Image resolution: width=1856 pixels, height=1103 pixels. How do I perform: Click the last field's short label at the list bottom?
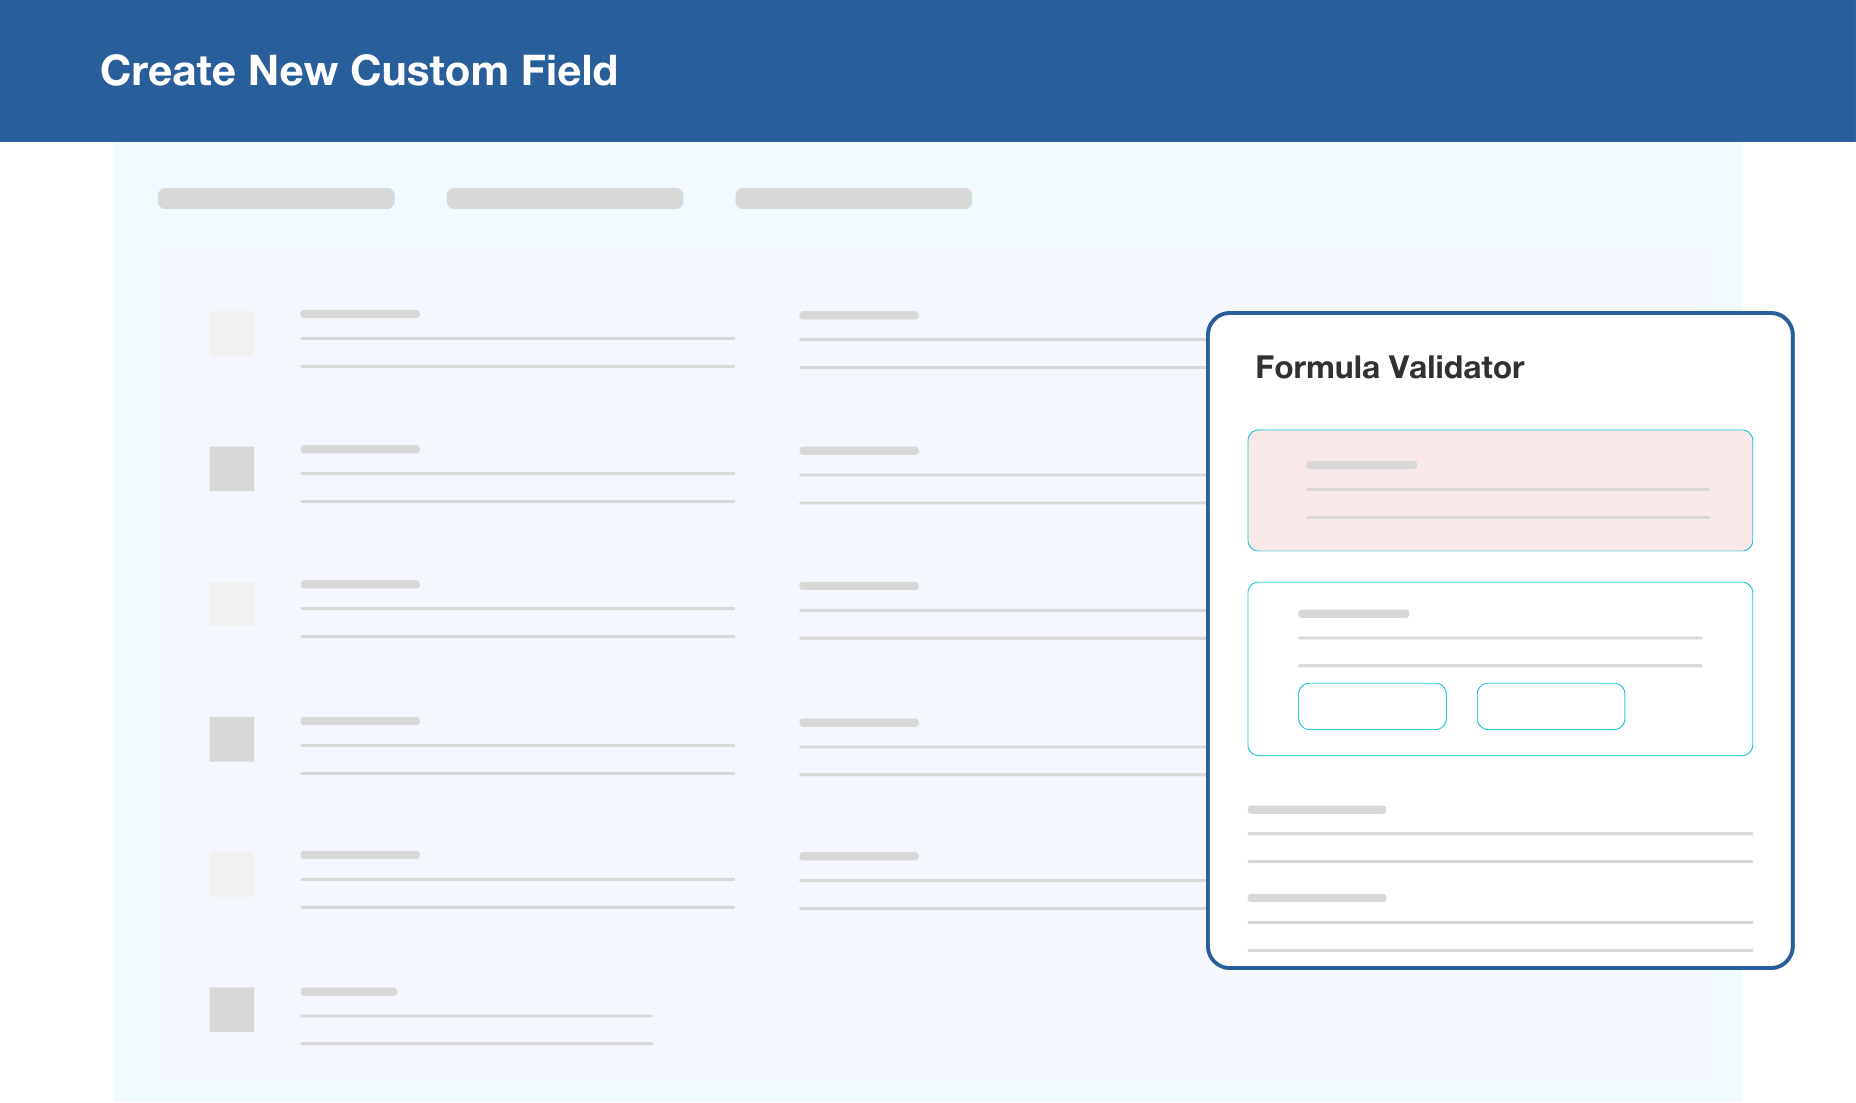pos(349,992)
